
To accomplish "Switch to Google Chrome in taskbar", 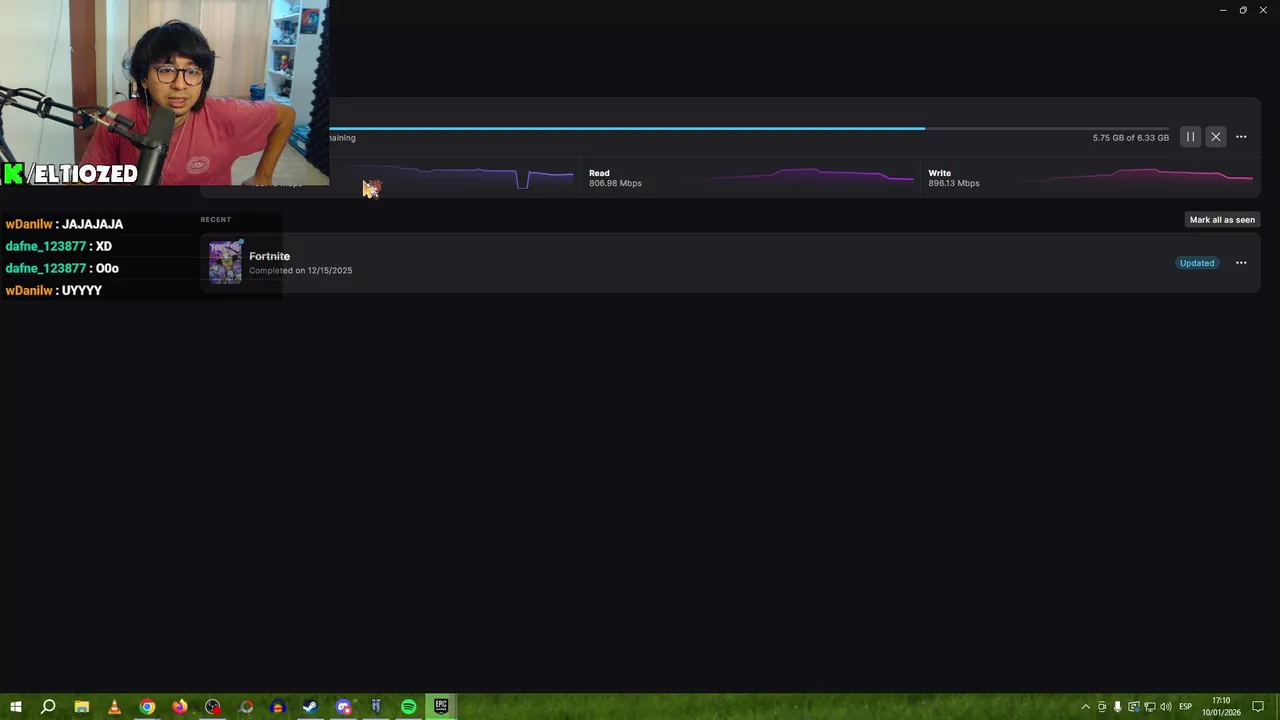I will (x=147, y=707).
